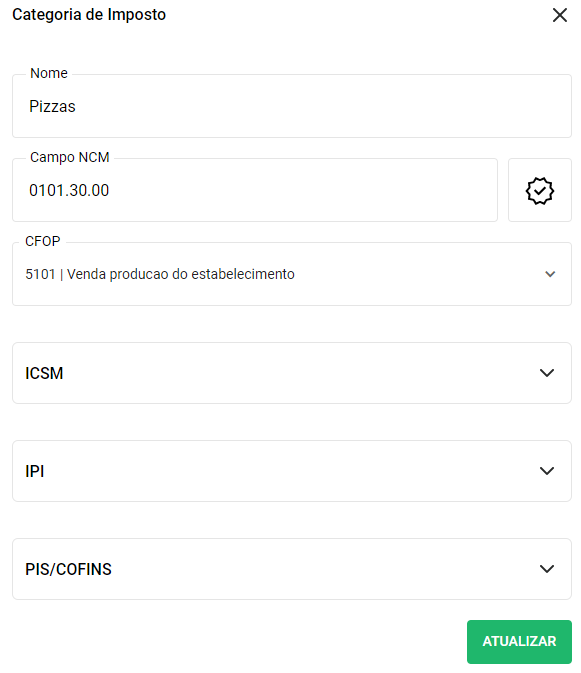Select the Venda producao do estabelecimento option text
Viewport: 581px width, 673px height.
[181, 274]
